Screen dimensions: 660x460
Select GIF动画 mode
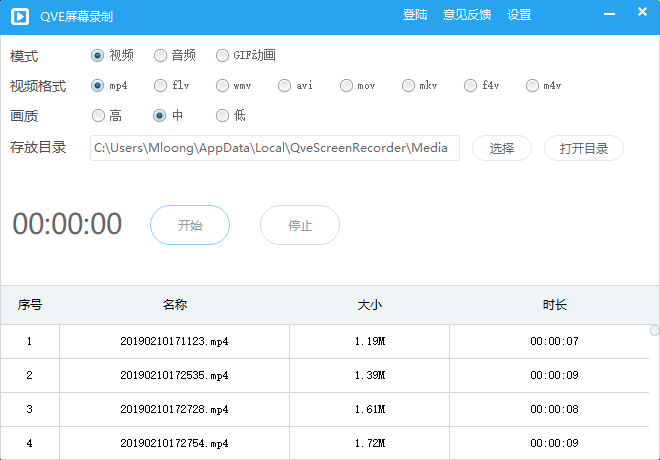click(x=223, y=56)
